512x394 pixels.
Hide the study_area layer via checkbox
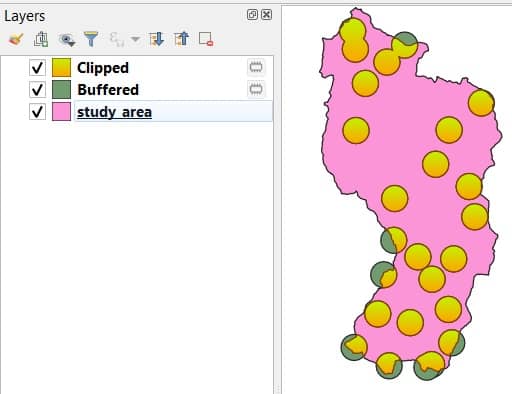click(x=37, y=111)
